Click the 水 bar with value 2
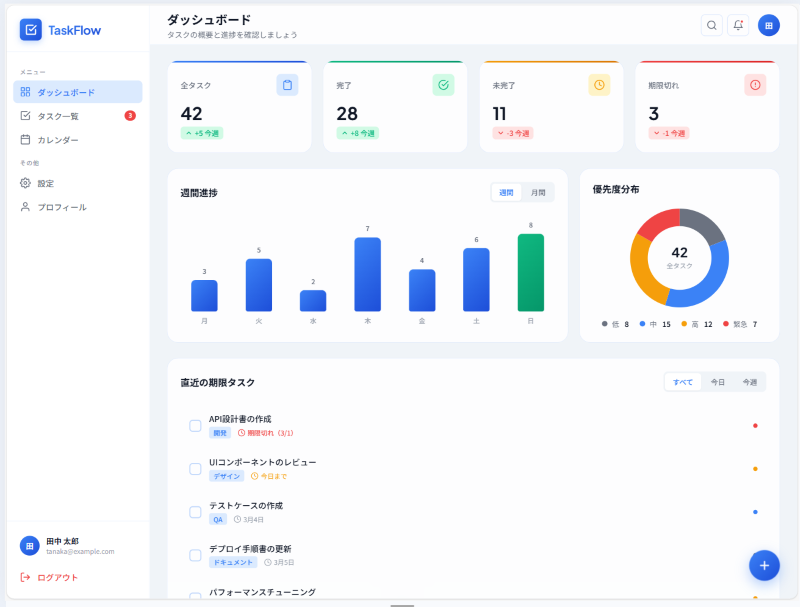The height and width of the screenshot is (607, 800). [313, 300]
